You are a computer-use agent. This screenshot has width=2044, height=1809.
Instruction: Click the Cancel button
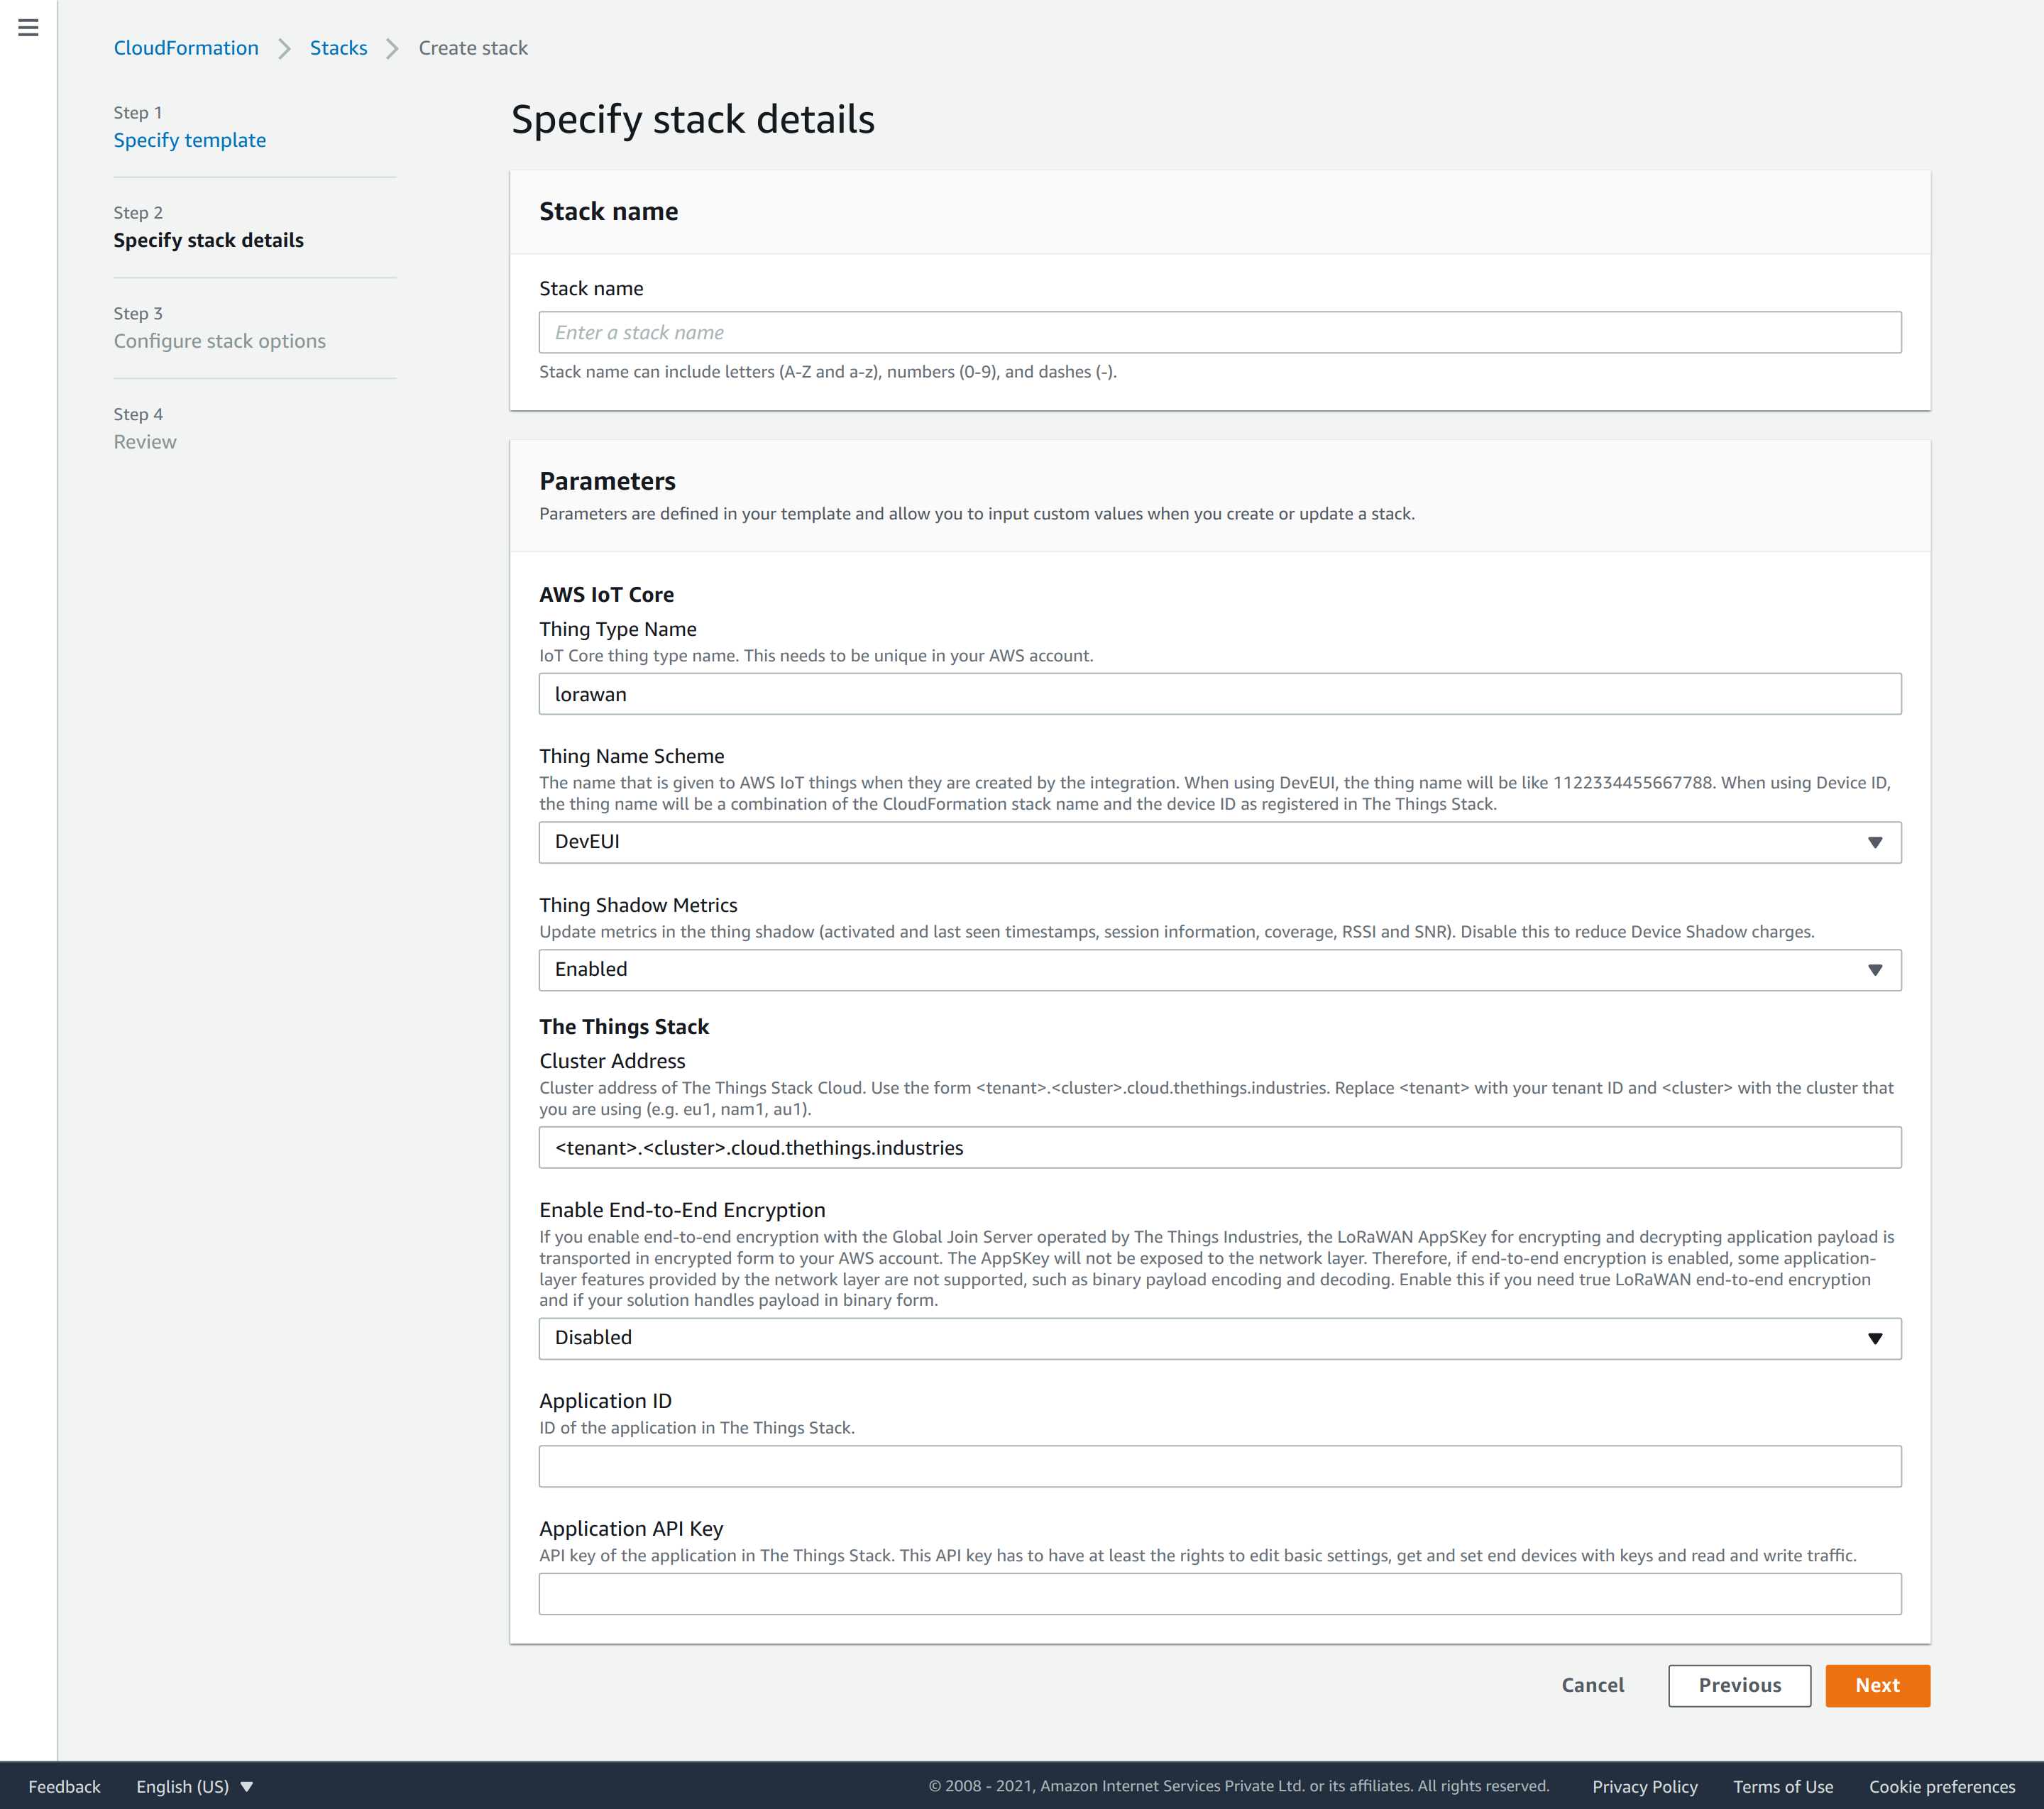tap(1593, 1685)
